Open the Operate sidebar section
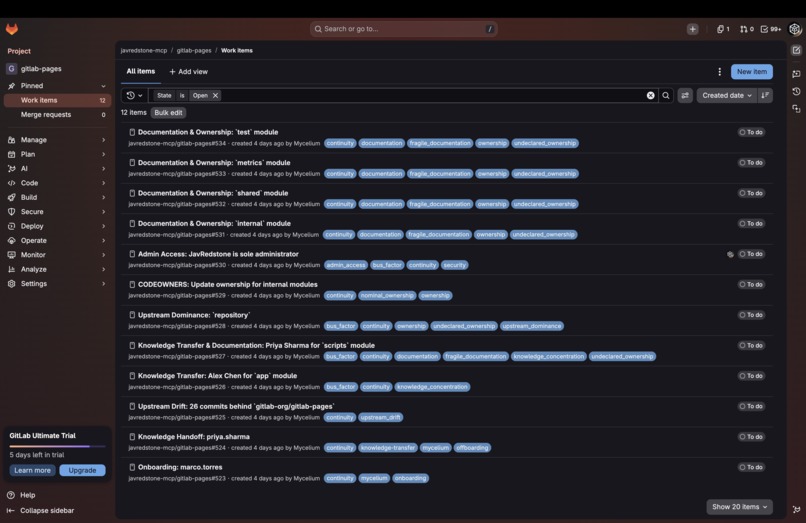Viewport: 806px width, 523px height. 57,240
